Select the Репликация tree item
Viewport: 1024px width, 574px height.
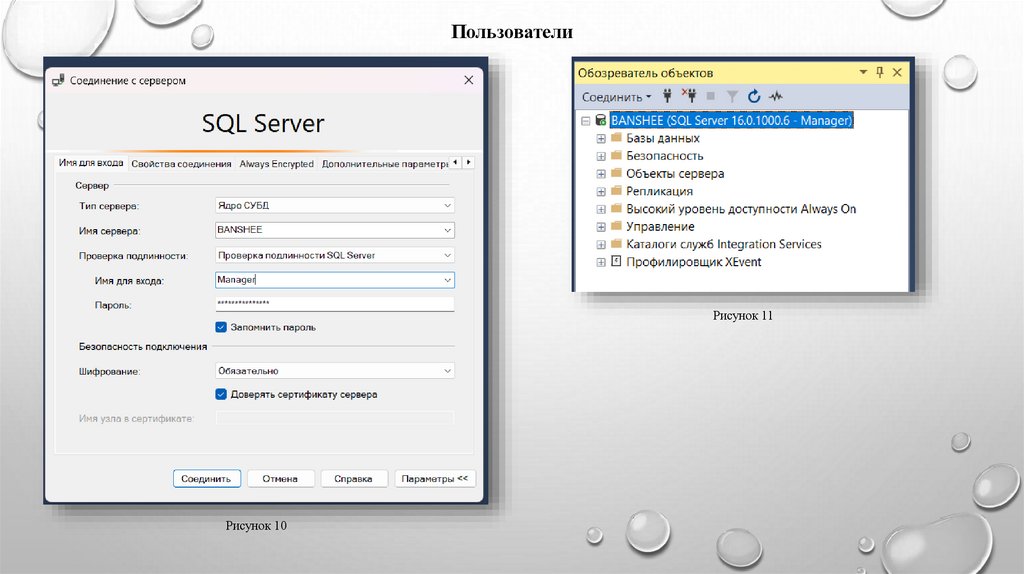tap(659, 191)
